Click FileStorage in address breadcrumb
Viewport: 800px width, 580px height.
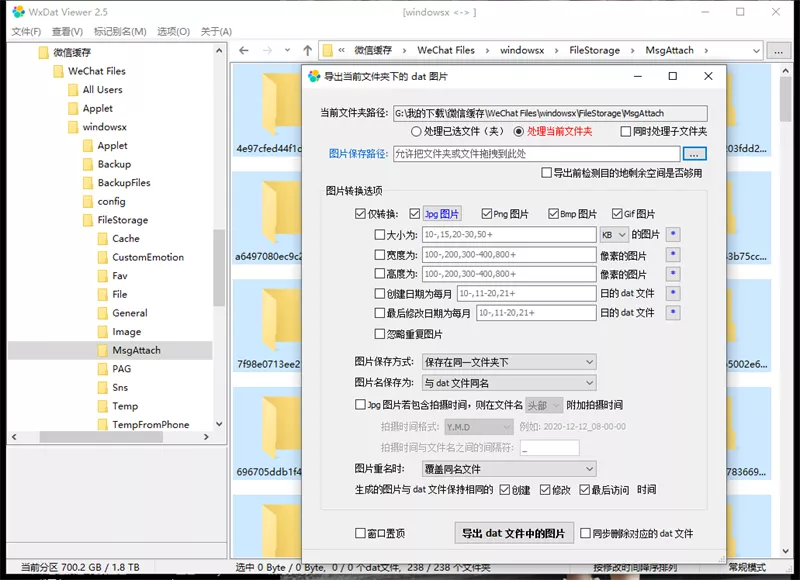[594, 51]
